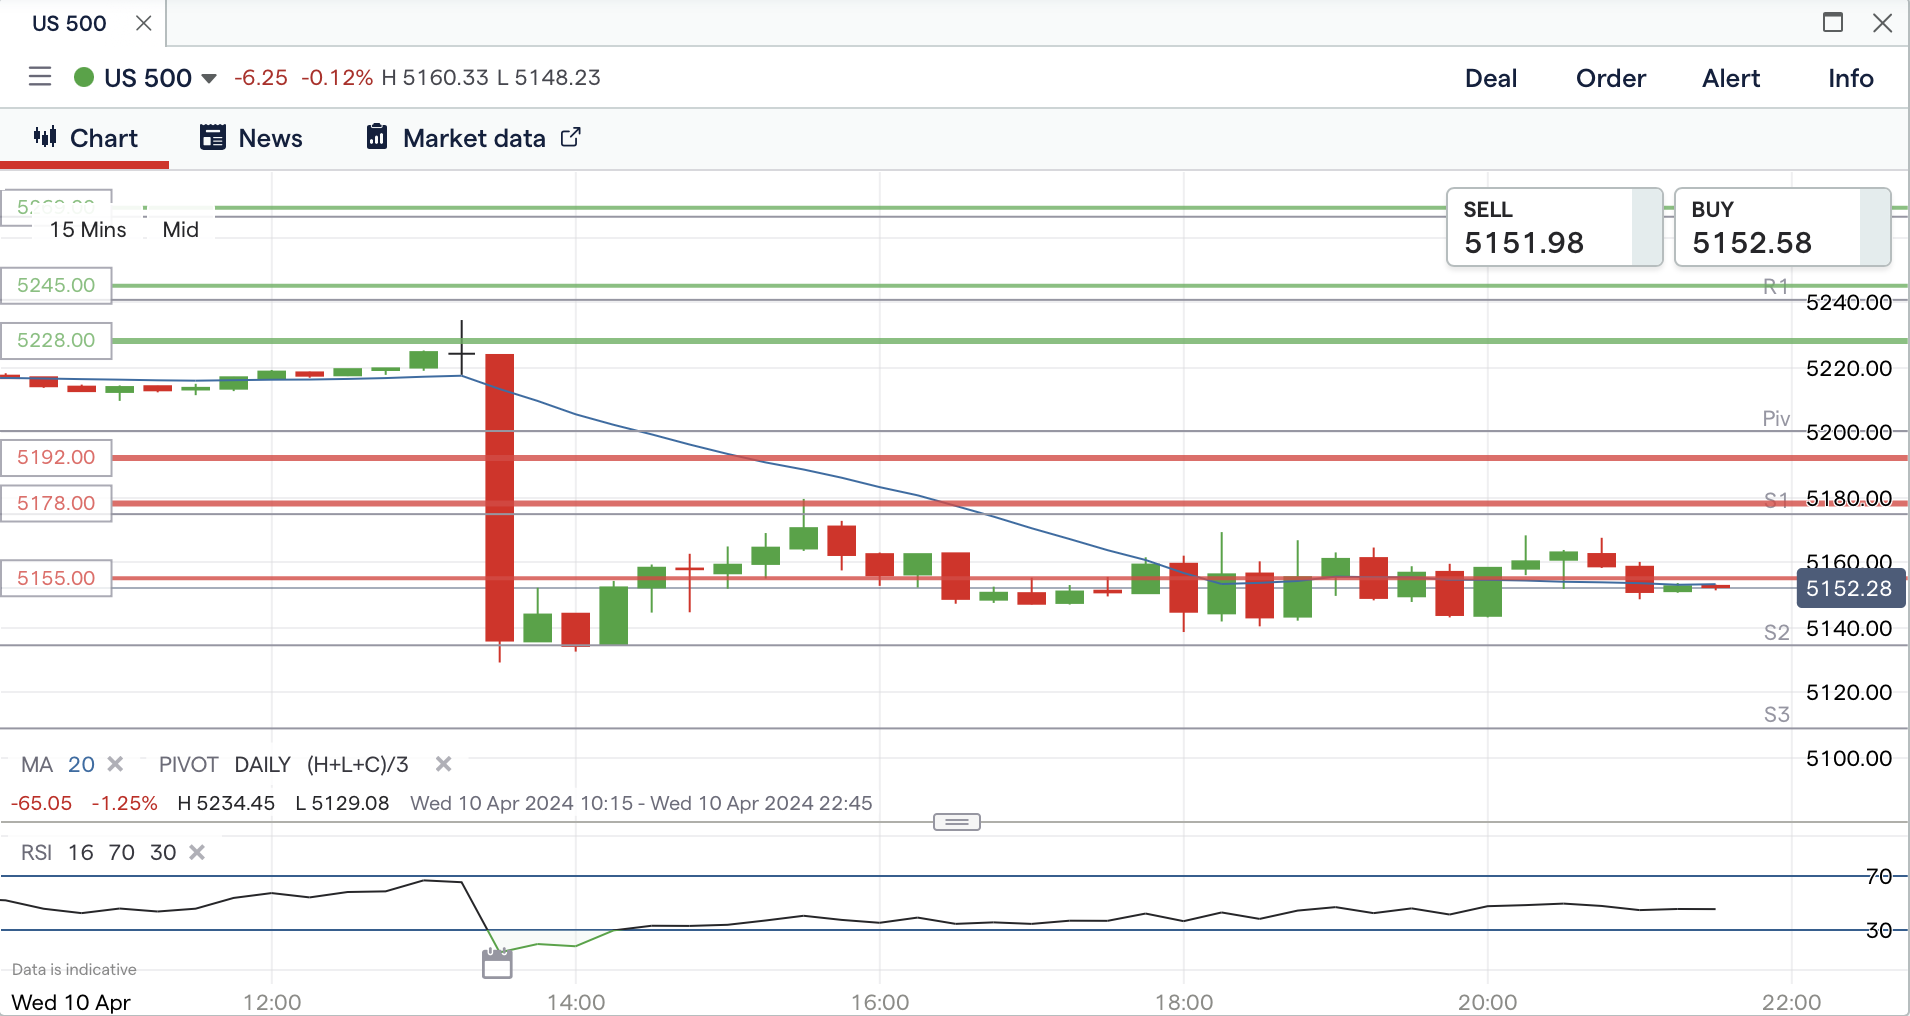
Task: Select the 5178.00 level label
Action: [x=56, y=503]
